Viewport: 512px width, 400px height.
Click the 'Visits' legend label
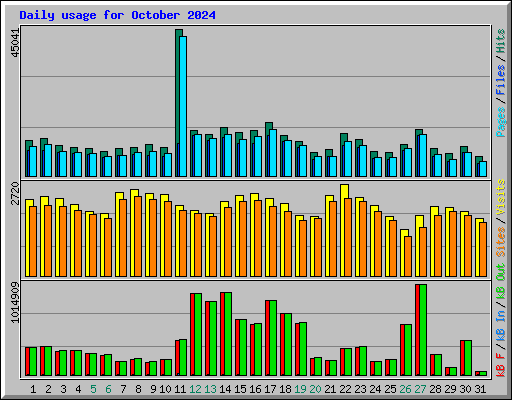tap(501, 197)
